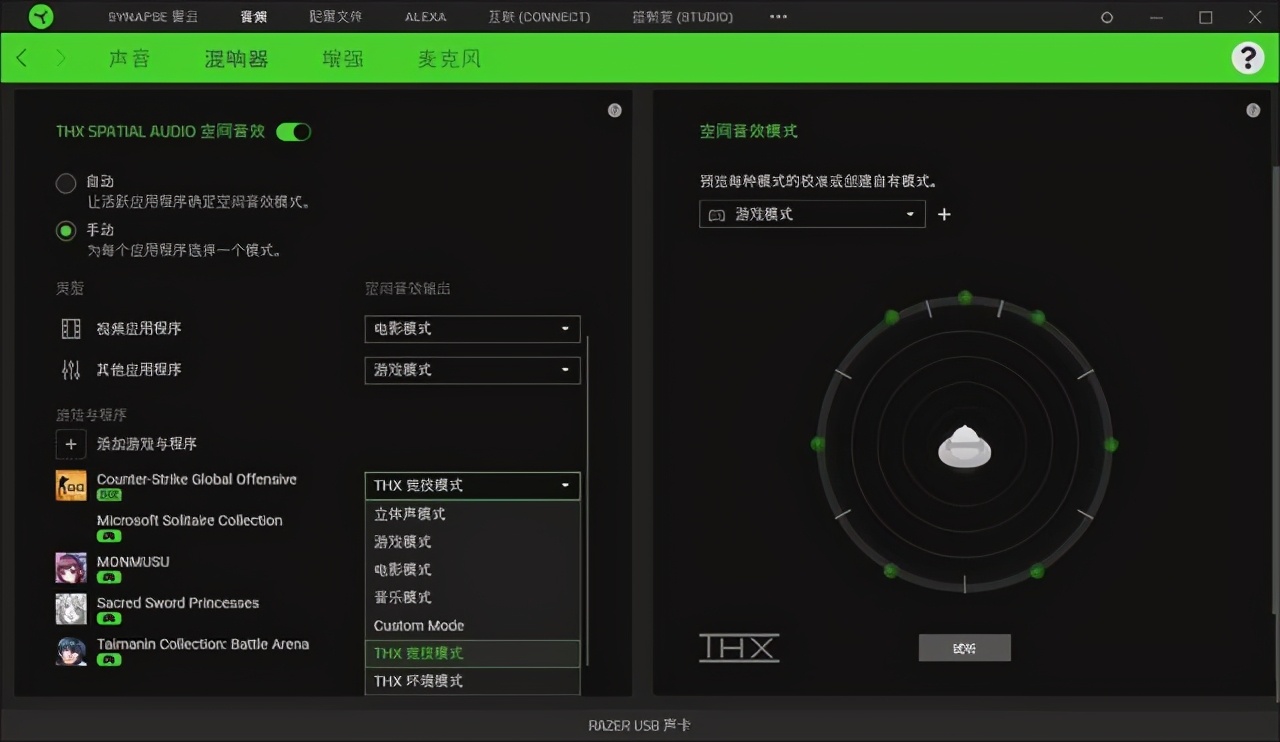Select the 手动 radio button

[65, 230]
